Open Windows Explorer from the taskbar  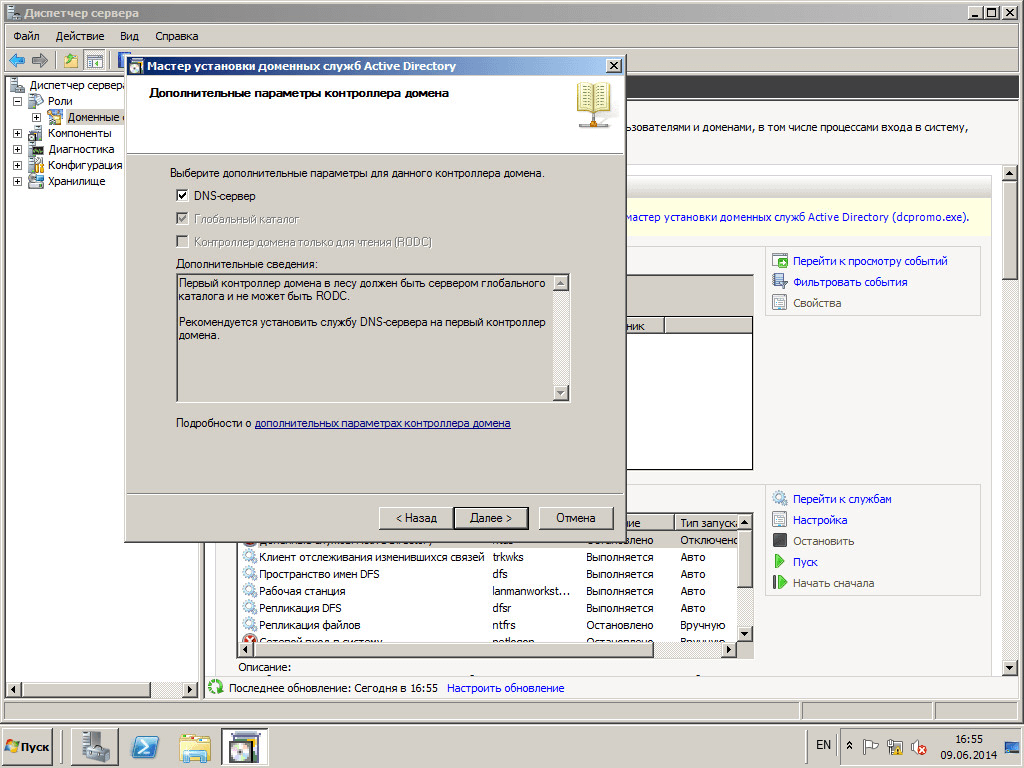point(196,746)
